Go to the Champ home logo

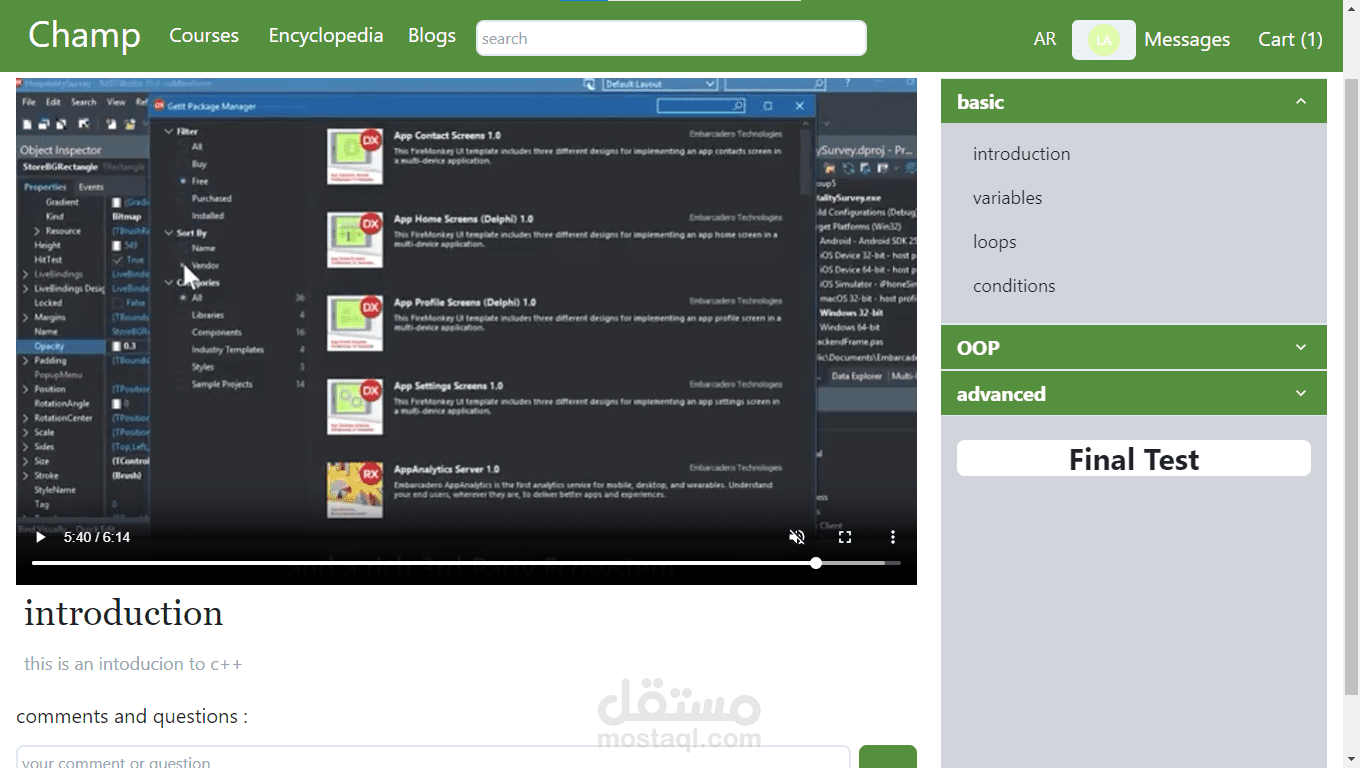tap(84, 35)
